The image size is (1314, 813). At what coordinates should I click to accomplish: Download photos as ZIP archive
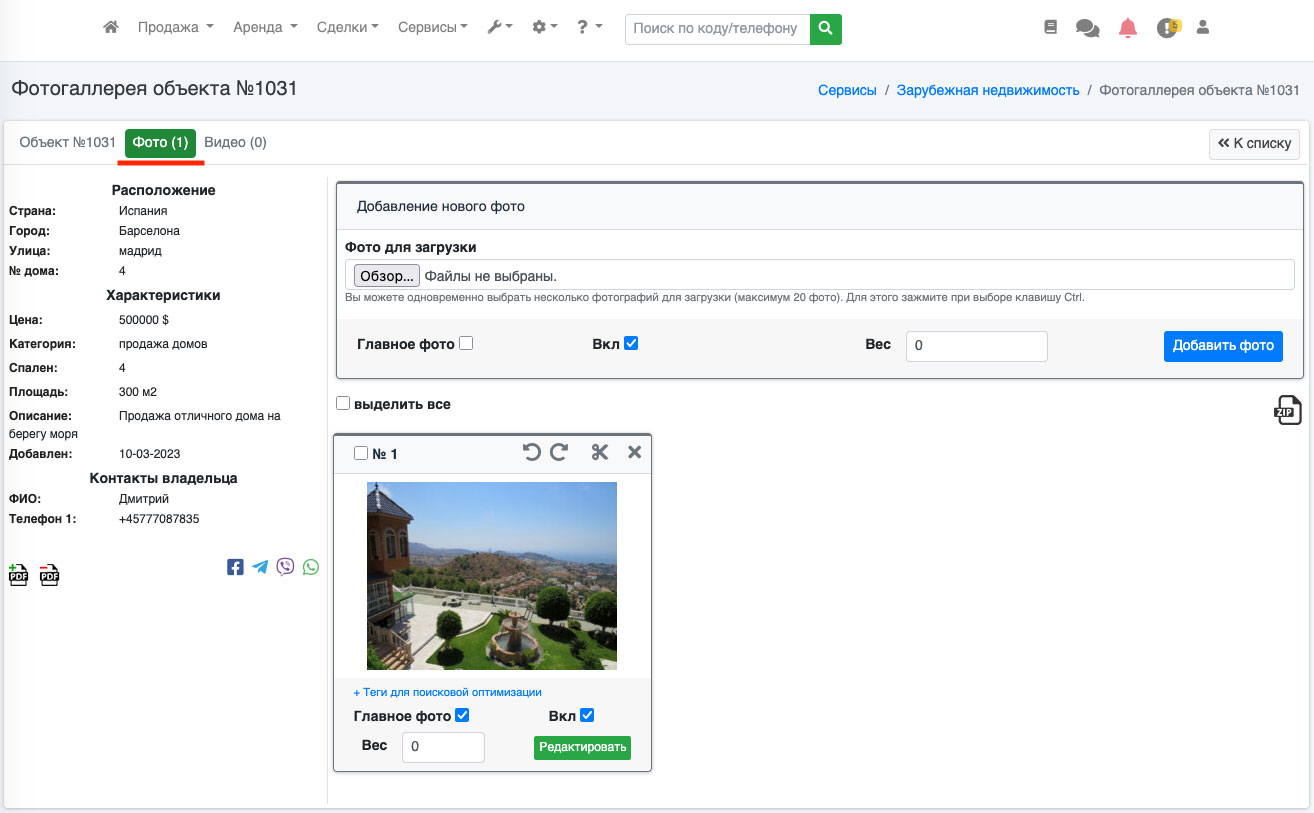click(1287, 410)
